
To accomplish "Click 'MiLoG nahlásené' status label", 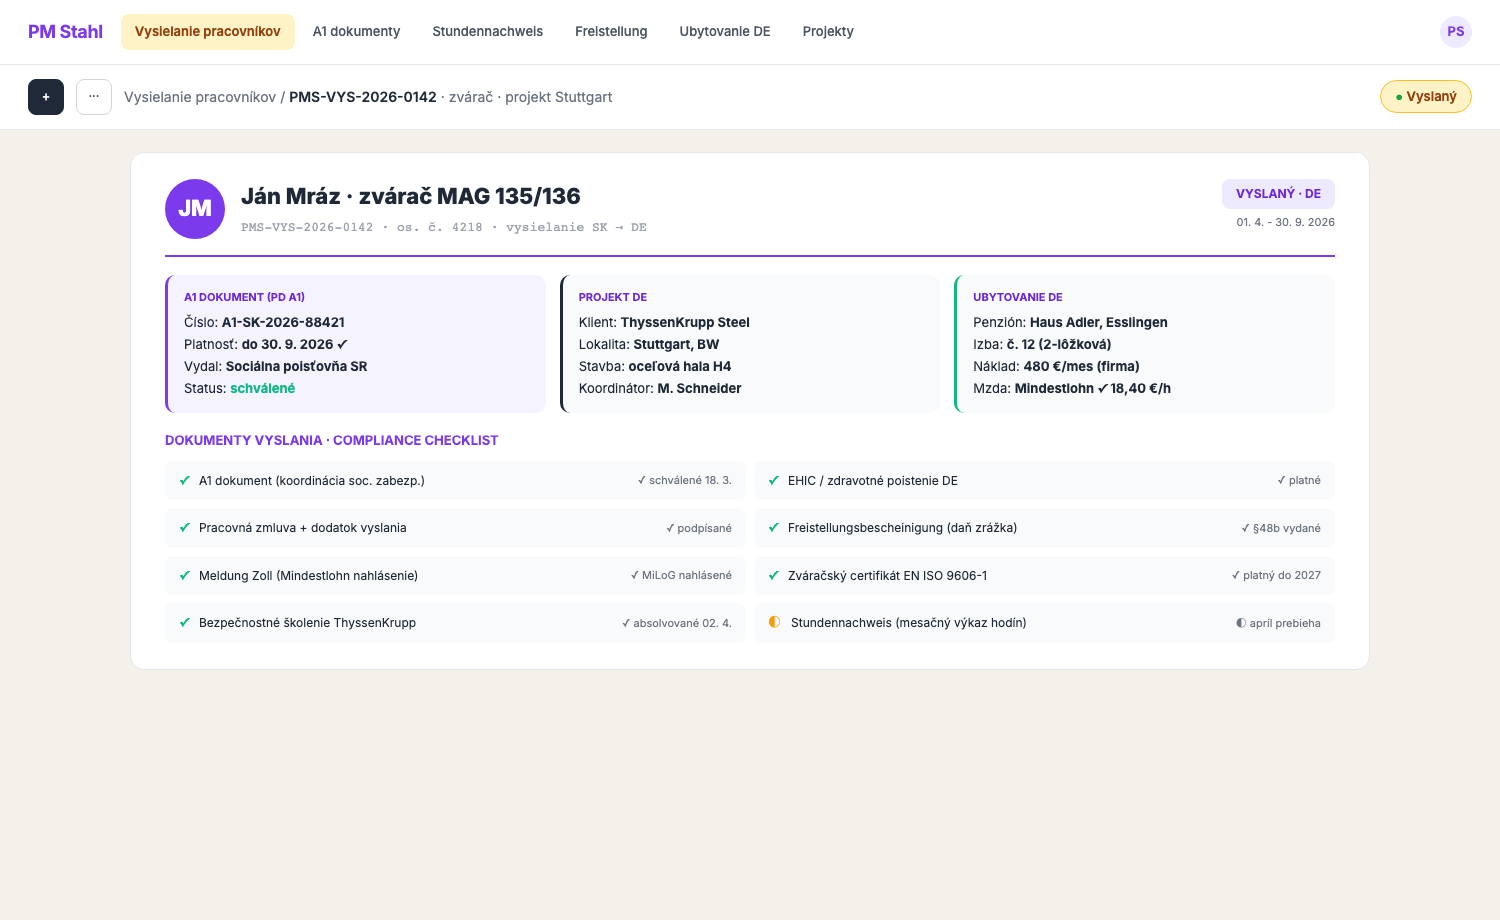I will coord(681,576).
